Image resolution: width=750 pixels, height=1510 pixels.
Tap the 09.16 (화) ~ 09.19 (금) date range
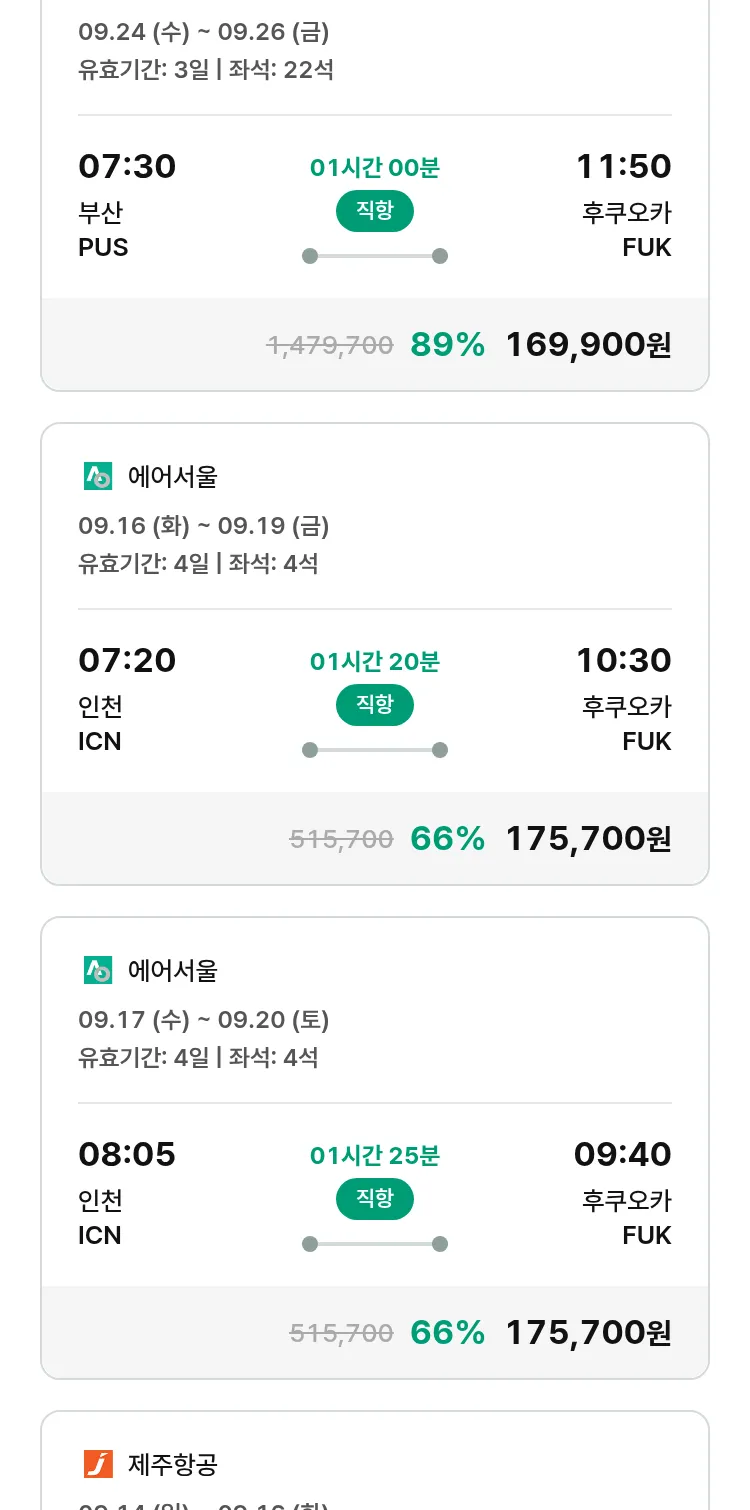(204, 526)
